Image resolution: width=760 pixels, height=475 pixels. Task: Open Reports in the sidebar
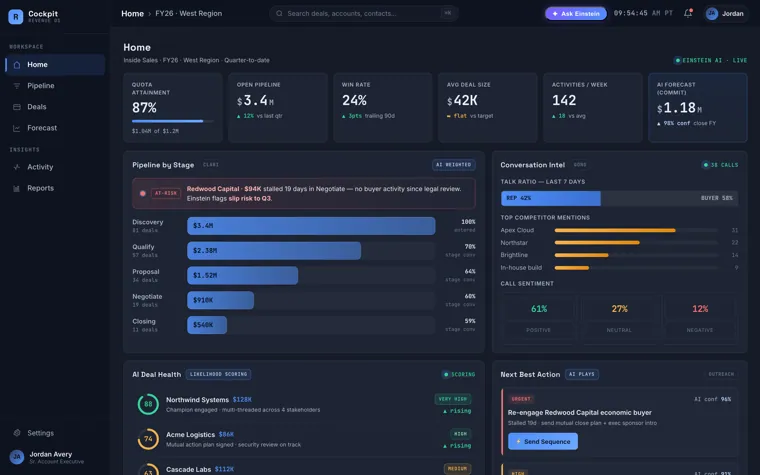(55, 188)
